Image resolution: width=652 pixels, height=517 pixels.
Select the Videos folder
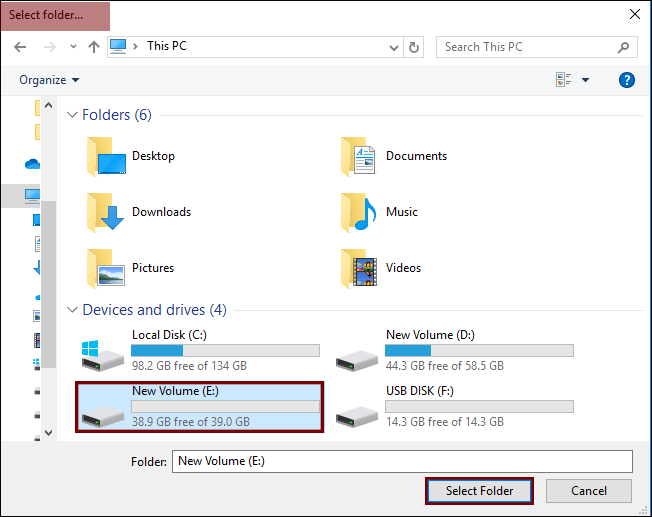click(381, 268)
